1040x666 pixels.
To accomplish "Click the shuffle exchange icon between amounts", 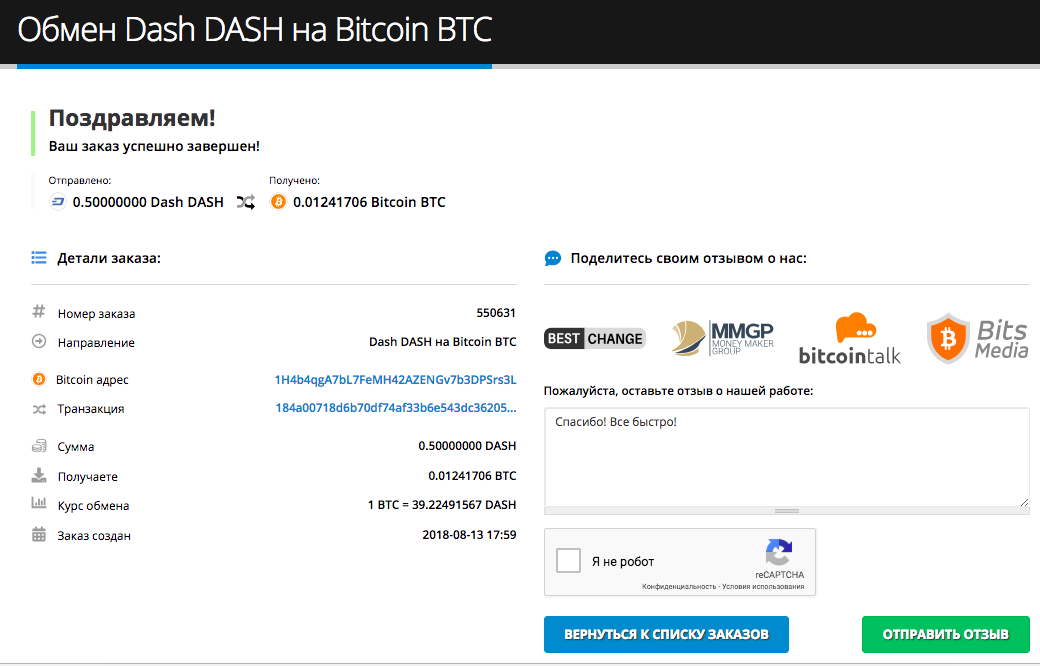I will pyautogui.click(x=246, y=202).
